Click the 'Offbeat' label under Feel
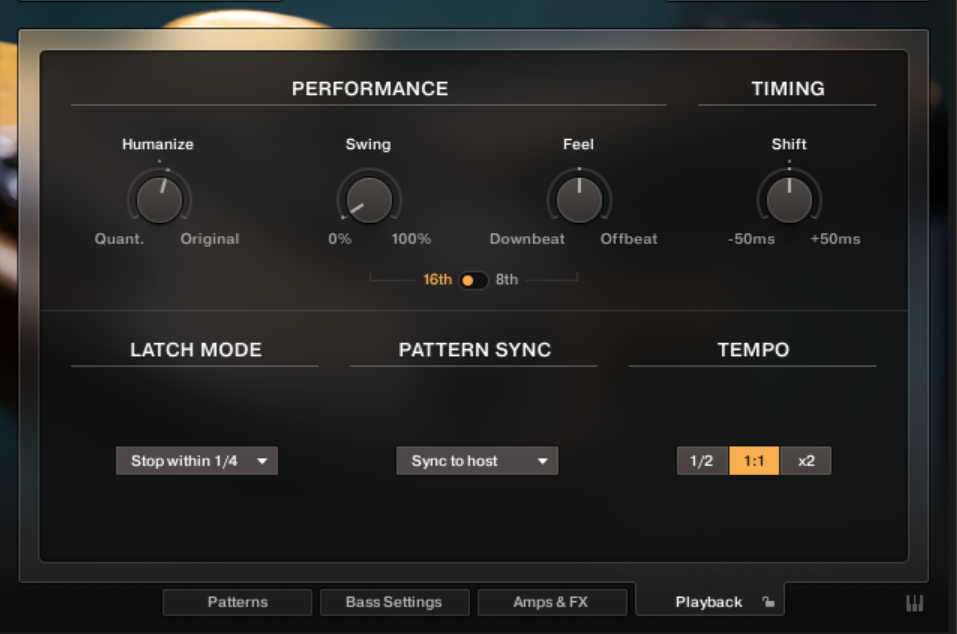This screenshot has width=957, height=634. (629, 239)
